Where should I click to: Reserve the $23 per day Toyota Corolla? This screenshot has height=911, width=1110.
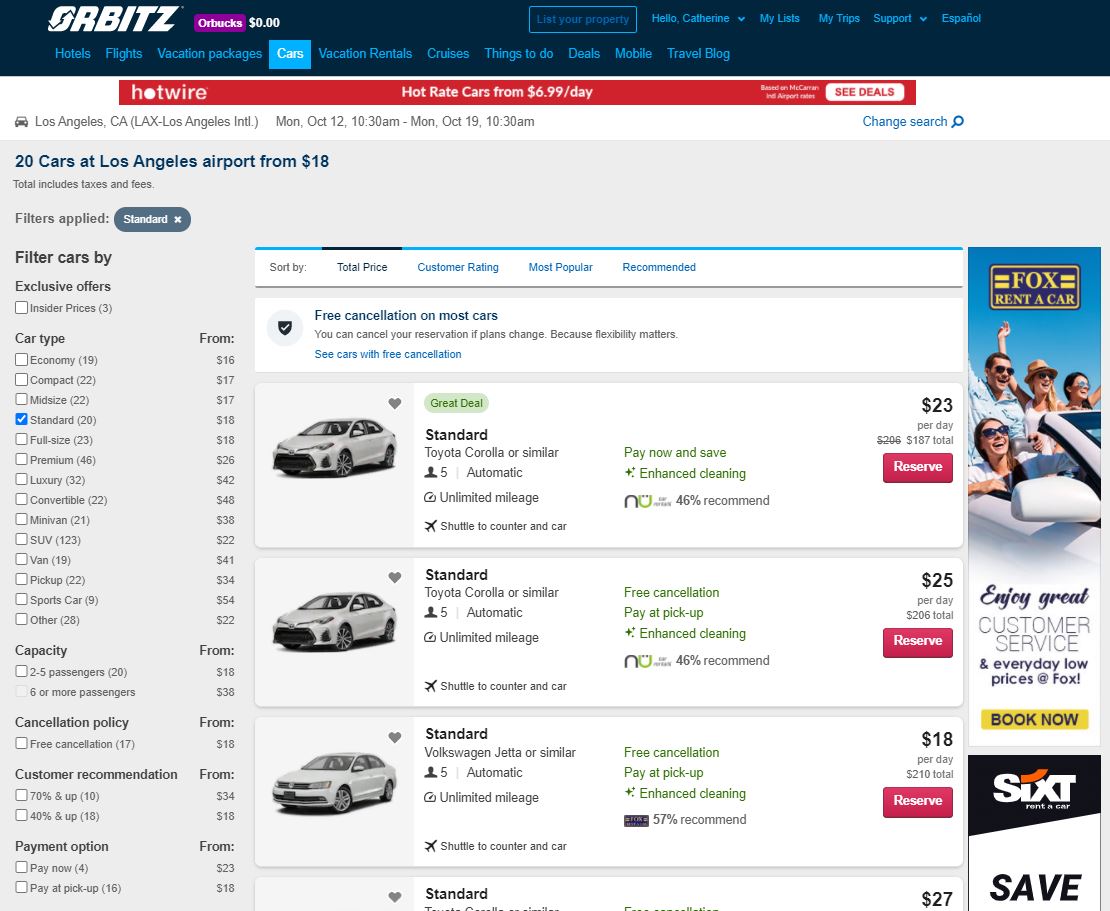point(917,467)
